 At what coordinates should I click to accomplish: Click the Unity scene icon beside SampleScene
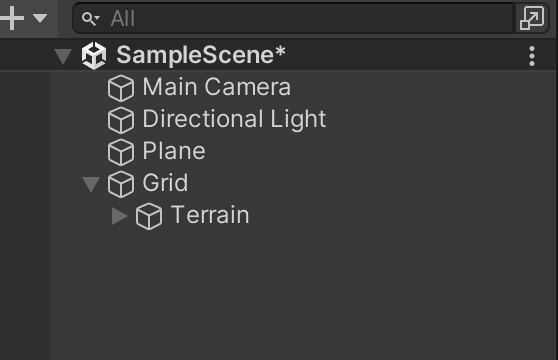tap(94, 55)
